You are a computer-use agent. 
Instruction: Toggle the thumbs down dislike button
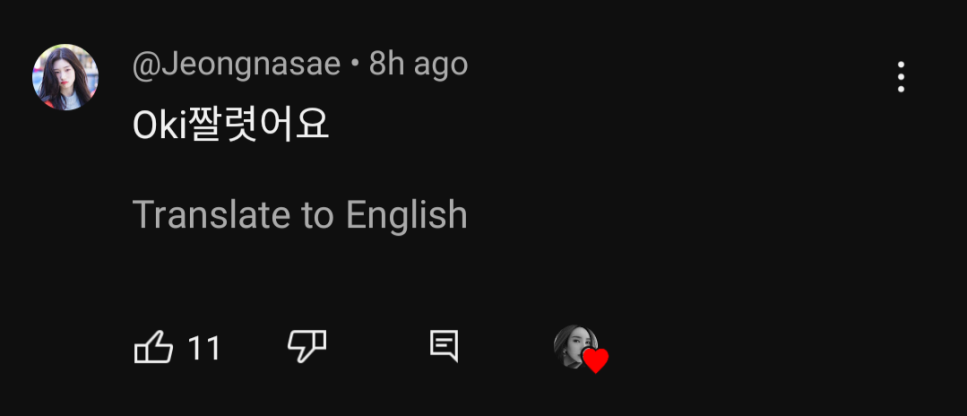pyautogui.click(x=306, y=347)
